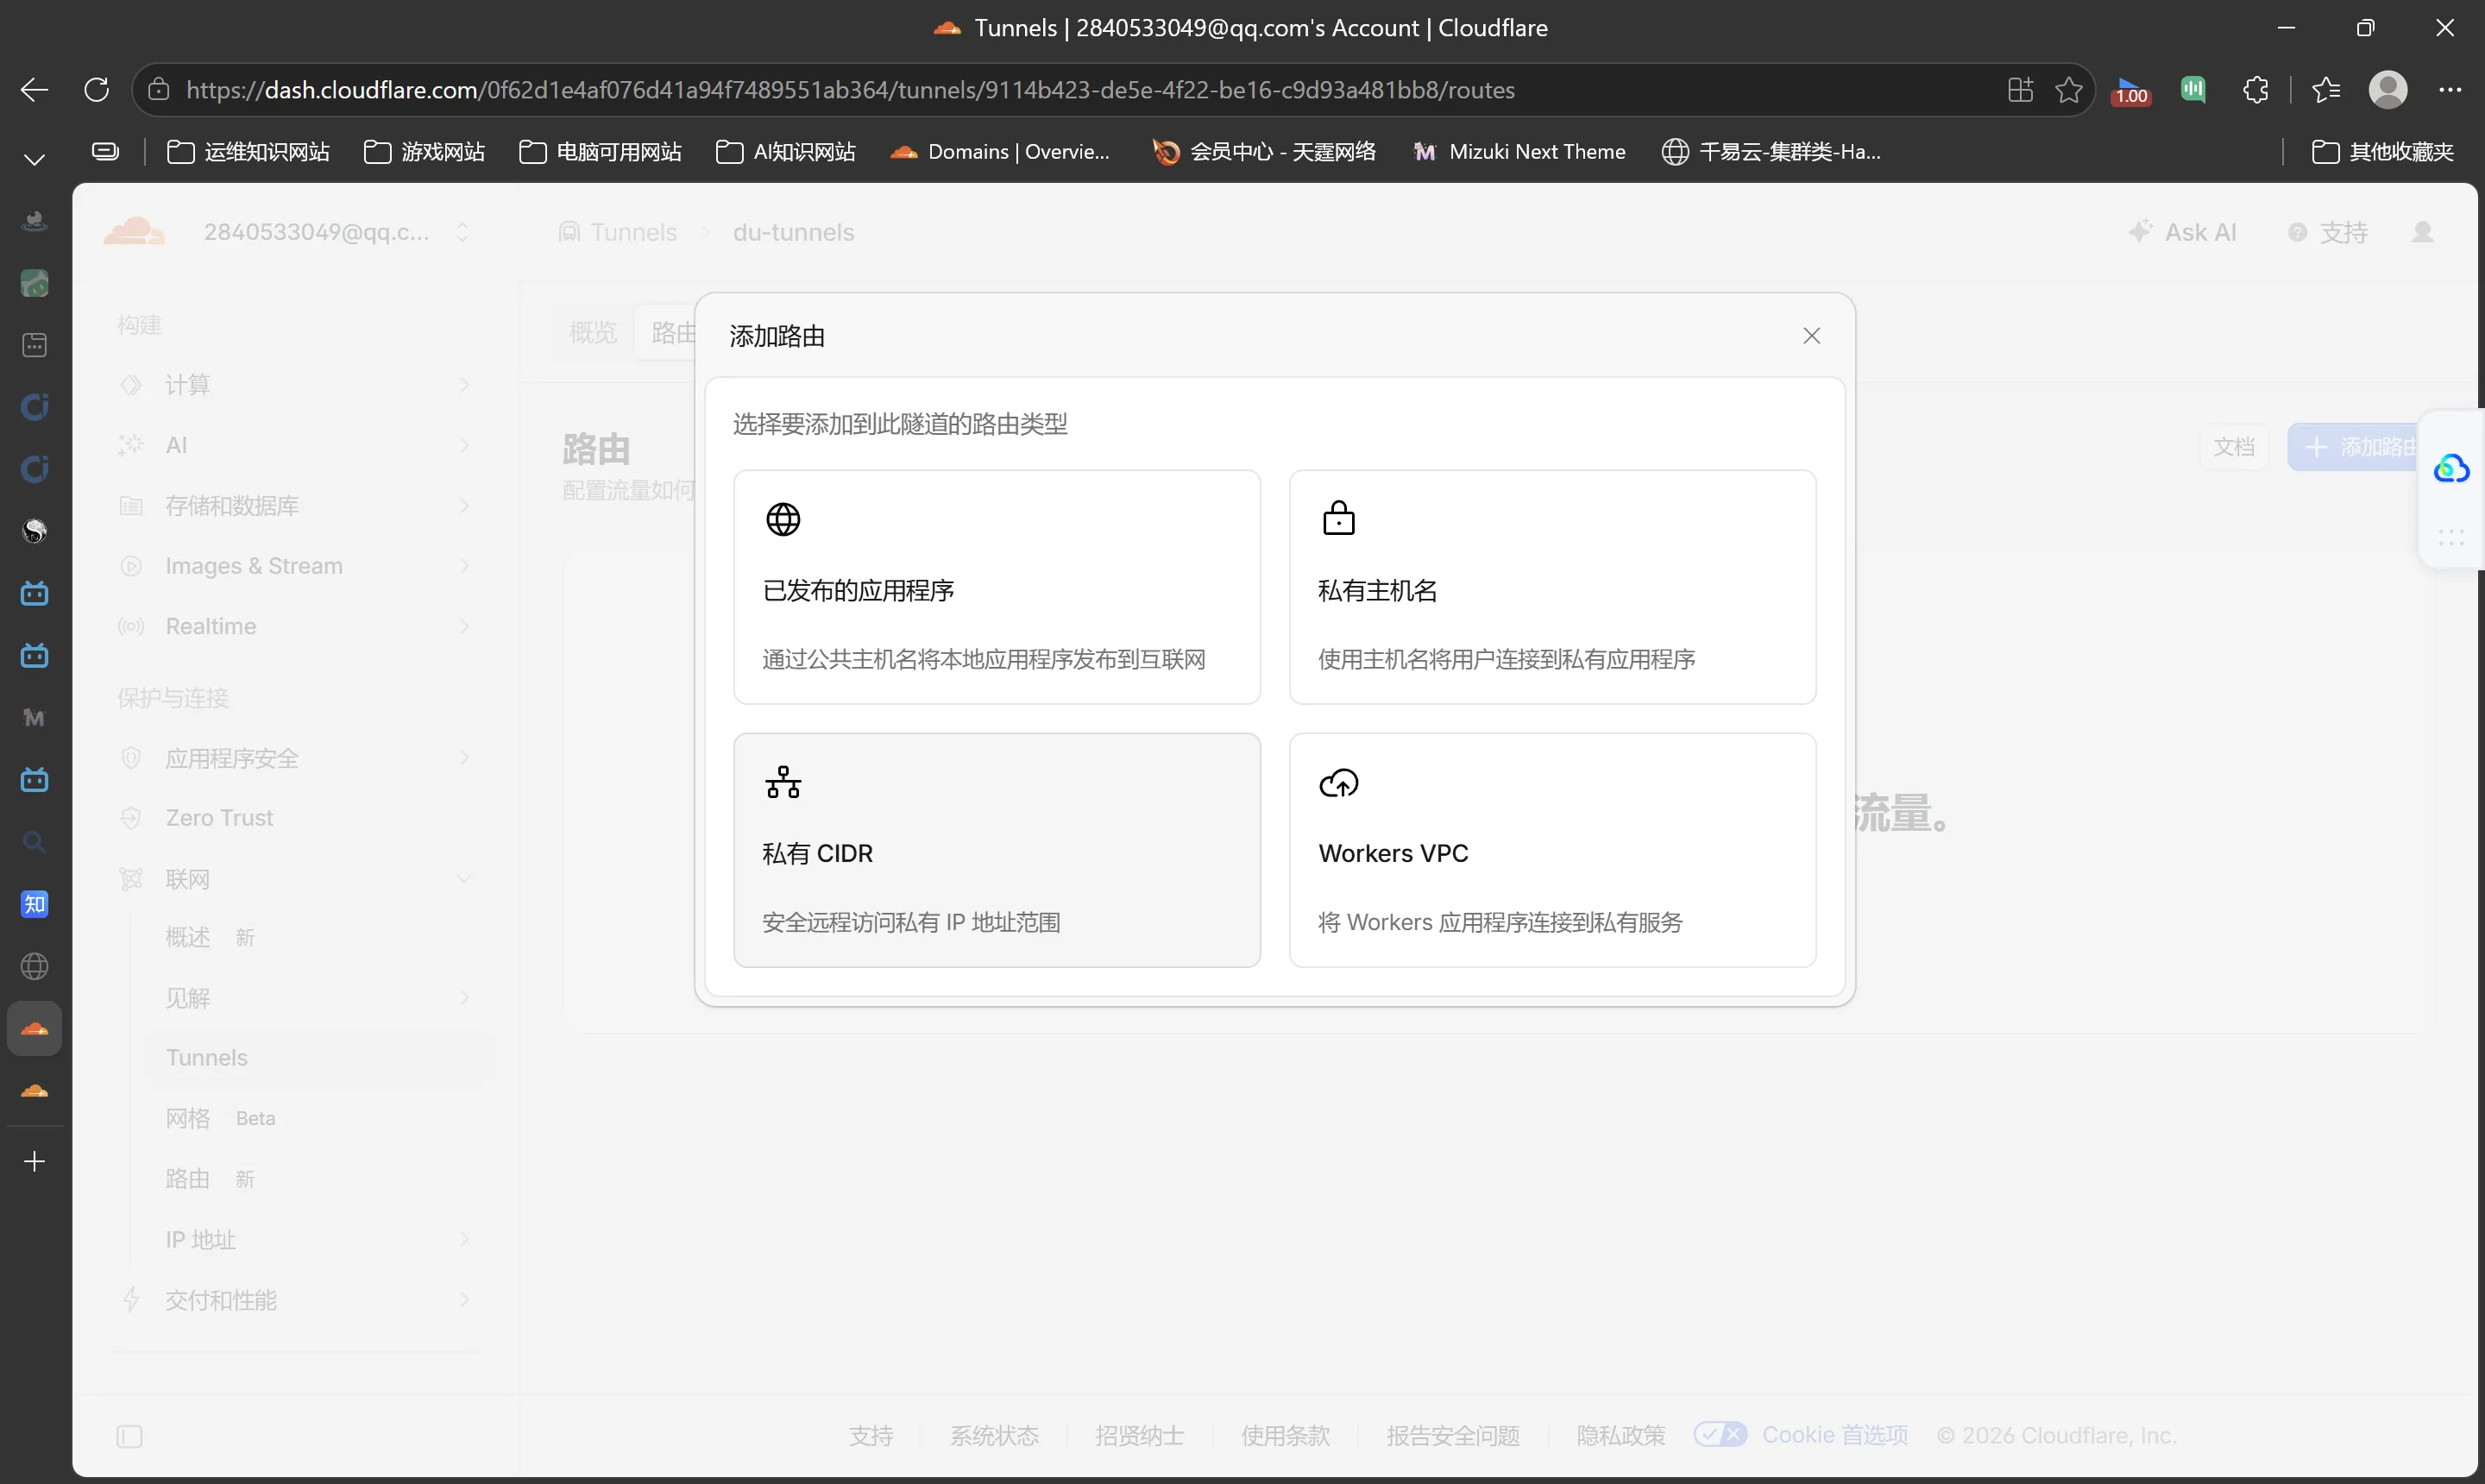
Task: Open the green extension icon in toolbar
Action: coord(2193,90)
